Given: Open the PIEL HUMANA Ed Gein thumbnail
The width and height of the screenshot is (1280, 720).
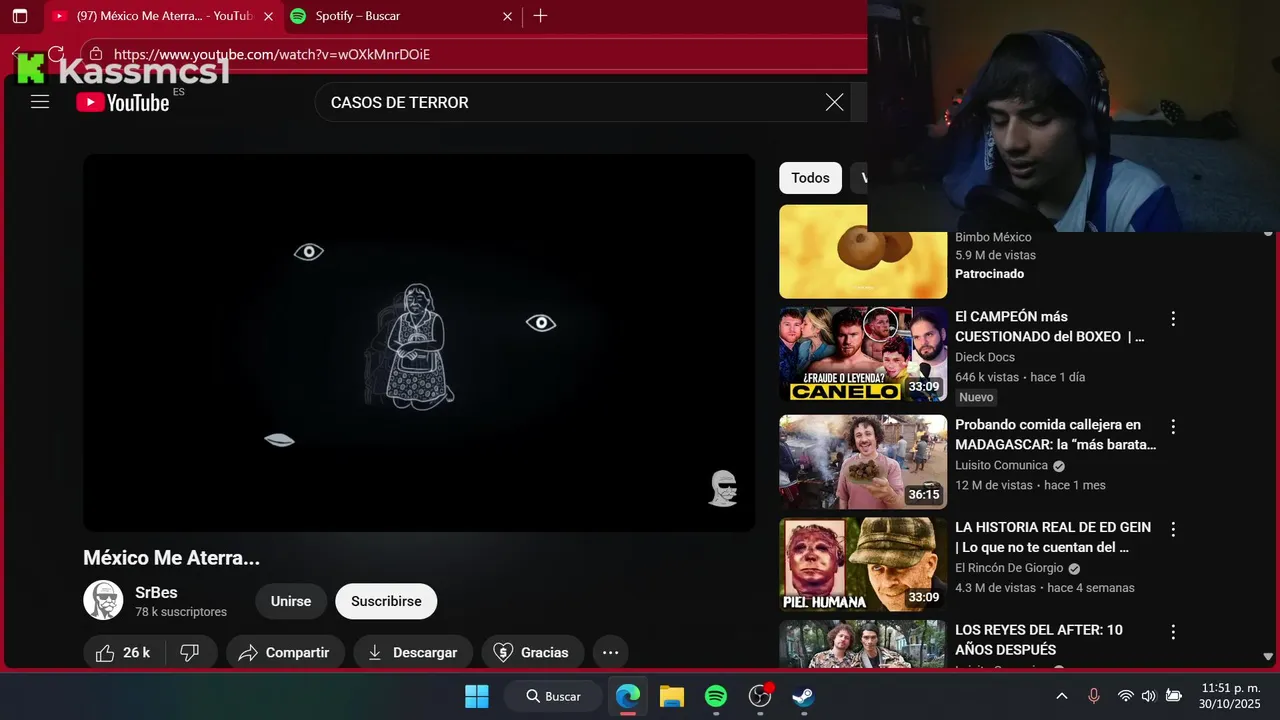Looking at the screenshot, I should pos(863,565).
